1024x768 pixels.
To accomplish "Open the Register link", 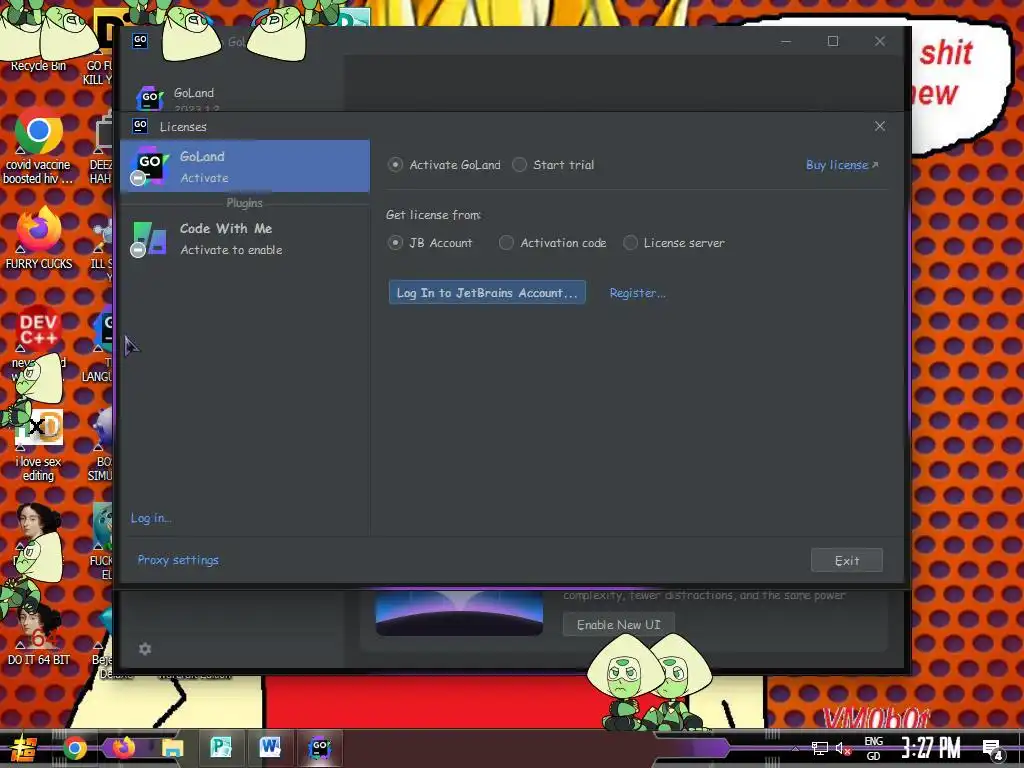I will (x=637, y=293).
